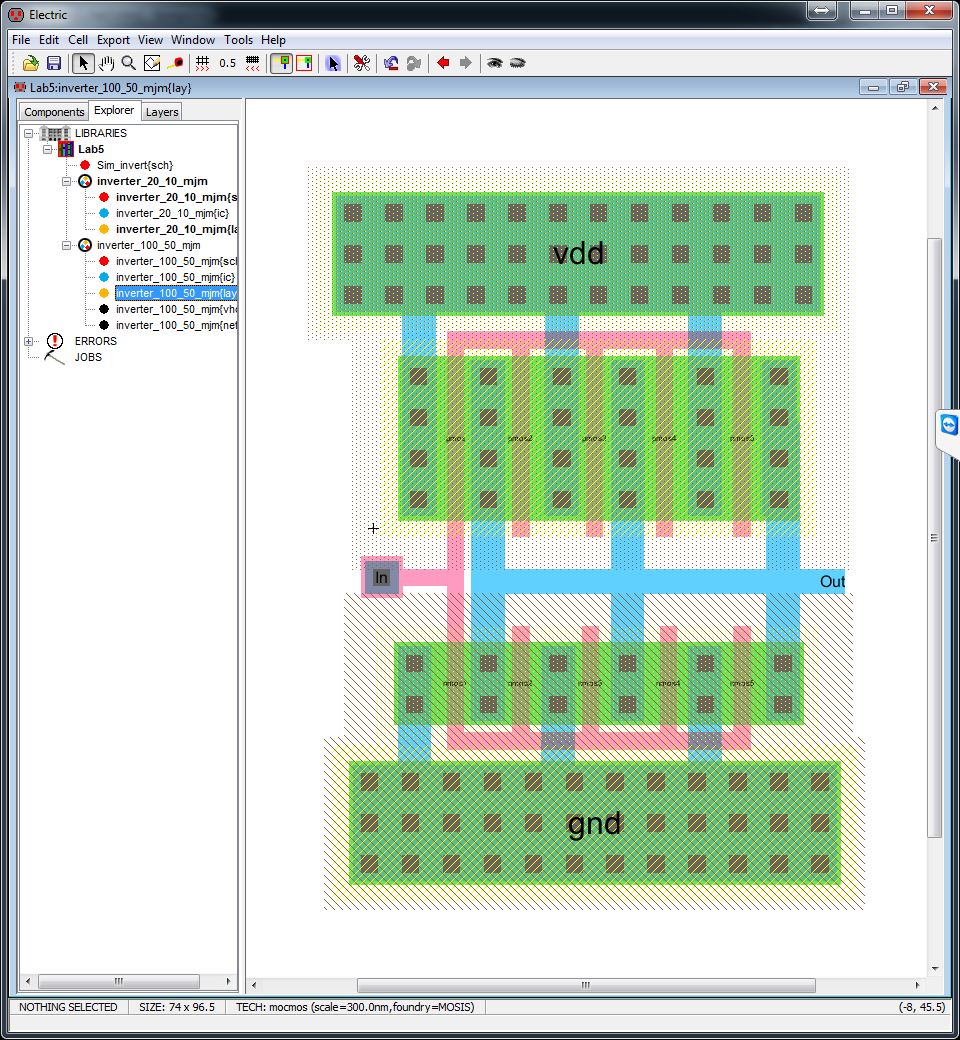Click the 0.5 grid alignment button
960x1040 pixels.
click(x=226, y=62)
